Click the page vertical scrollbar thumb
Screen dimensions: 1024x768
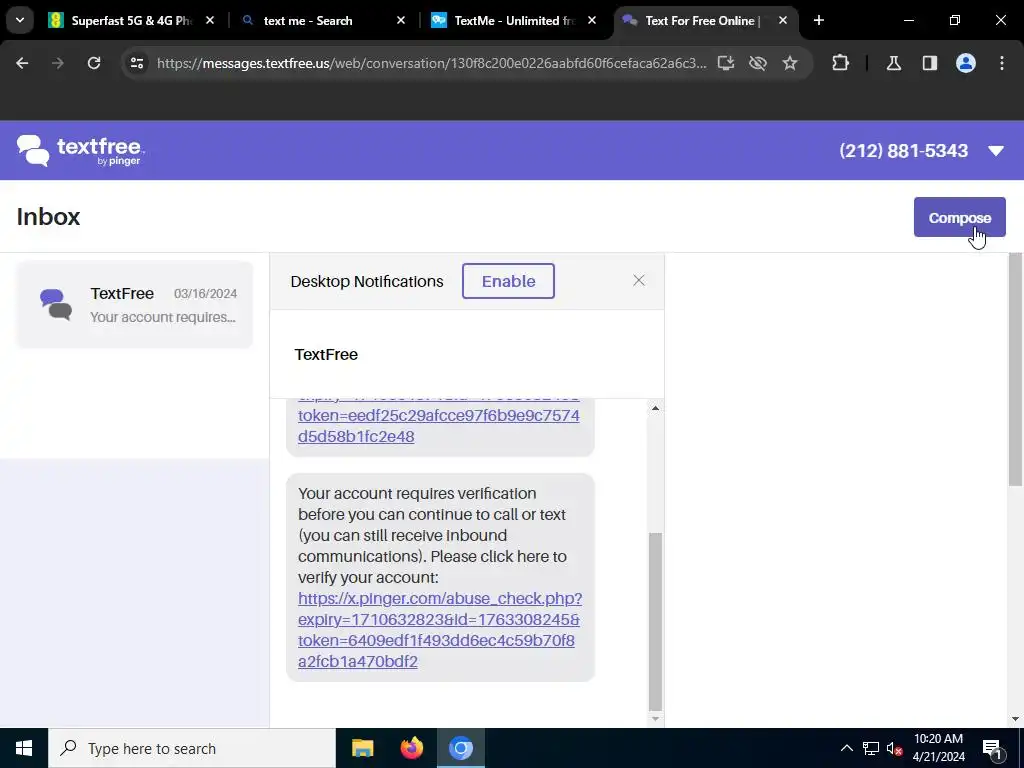1015,370
